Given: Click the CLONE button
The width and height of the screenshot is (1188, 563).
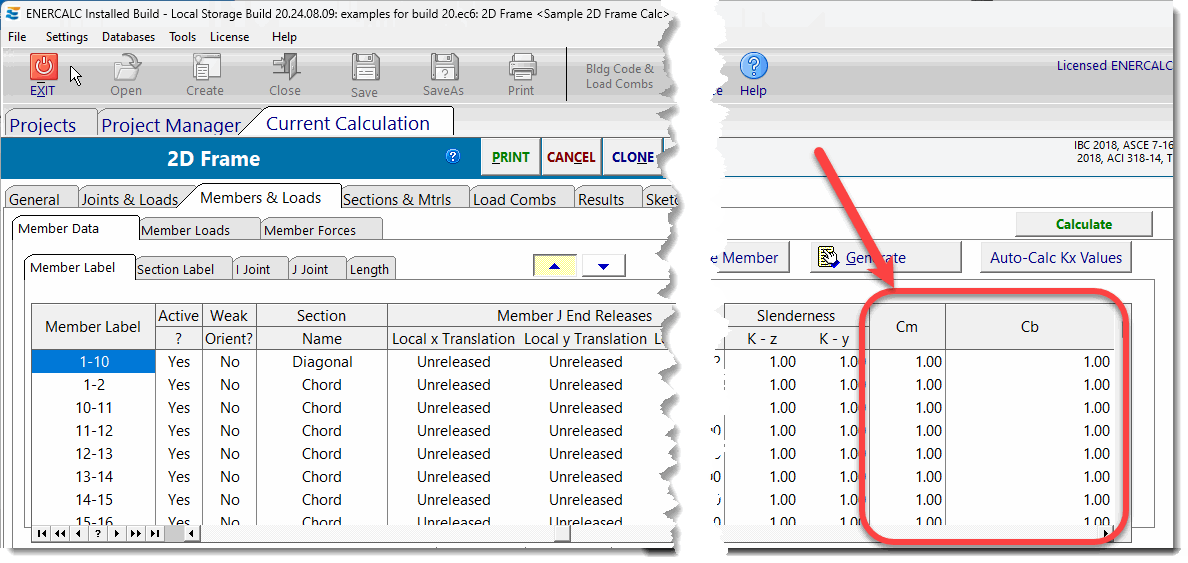Looking at the screenshot, I should pyautogui.click(x=633, y=157).
